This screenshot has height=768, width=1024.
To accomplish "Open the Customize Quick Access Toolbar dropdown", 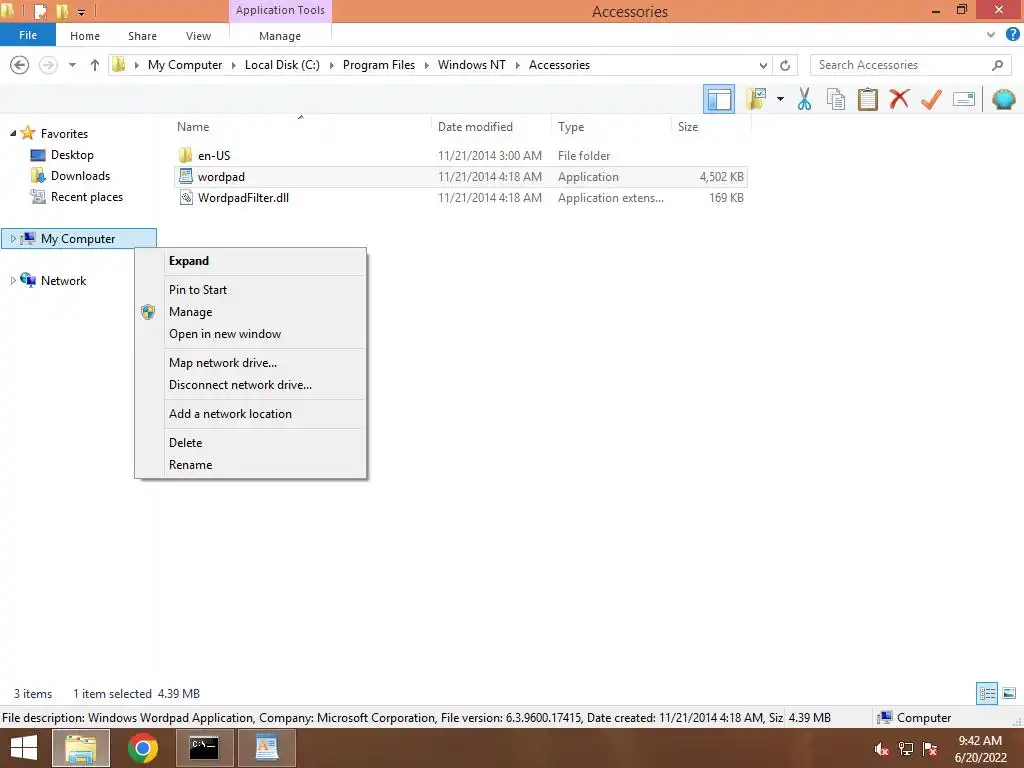I will (x=82, y=12).
